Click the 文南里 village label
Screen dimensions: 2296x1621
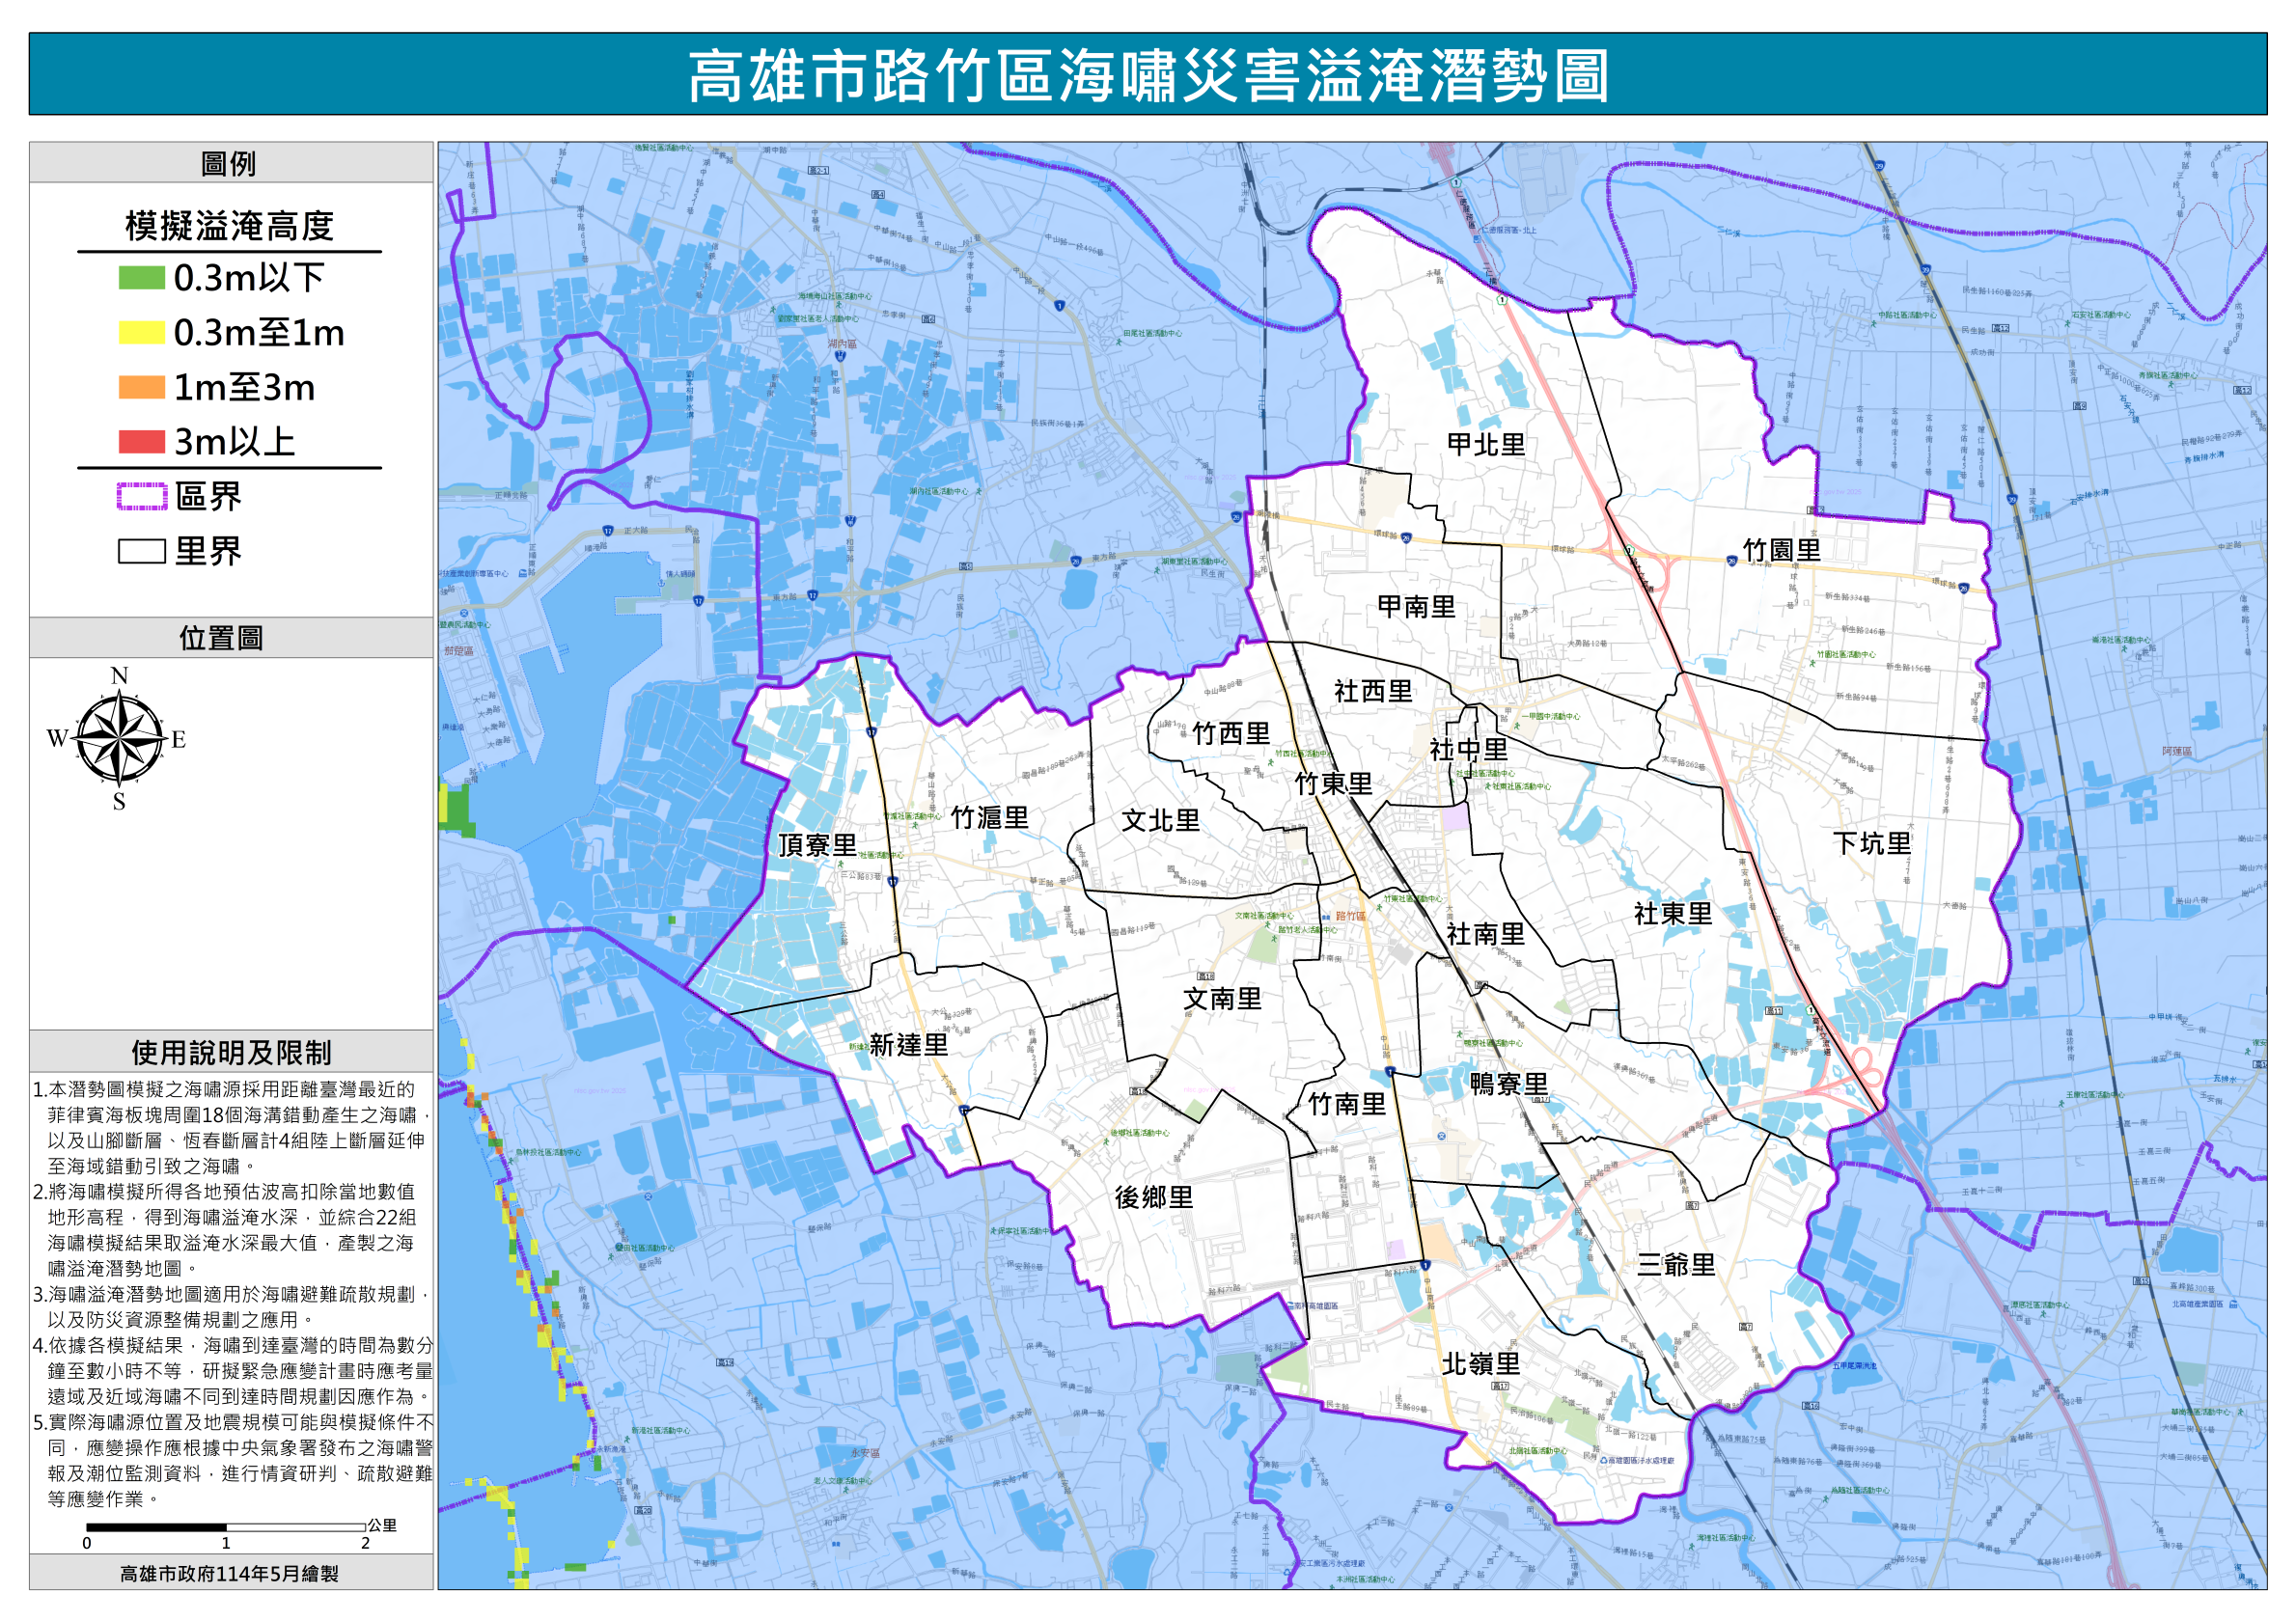pyautogui.click(x=1222, y=999)
